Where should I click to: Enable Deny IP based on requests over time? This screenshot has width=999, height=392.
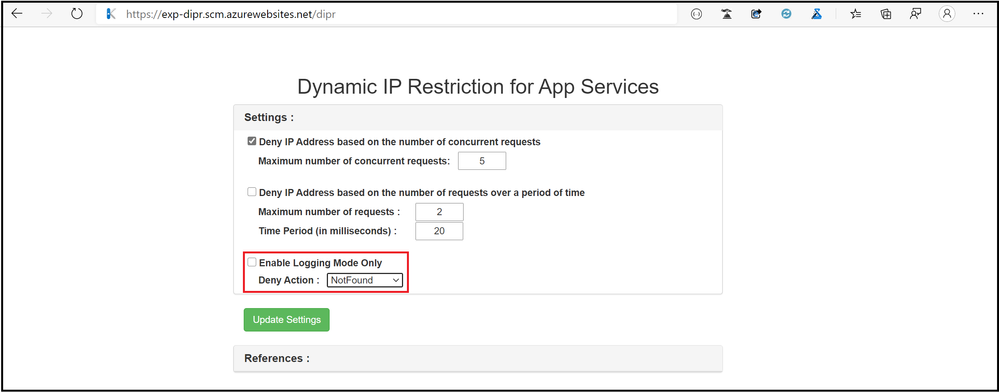[x=252, y=191]
